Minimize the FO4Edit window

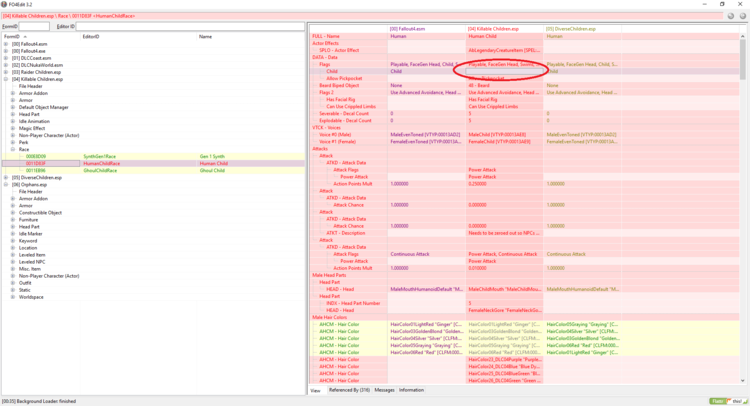click(x=705, y=4)
